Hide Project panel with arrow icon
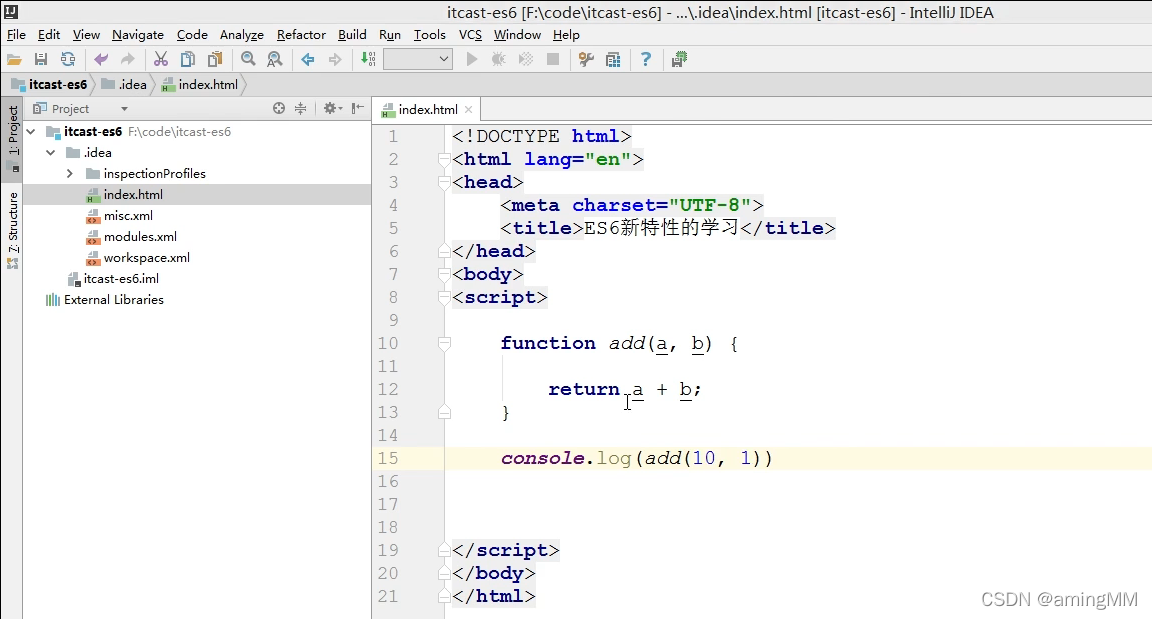 [358, 109]
